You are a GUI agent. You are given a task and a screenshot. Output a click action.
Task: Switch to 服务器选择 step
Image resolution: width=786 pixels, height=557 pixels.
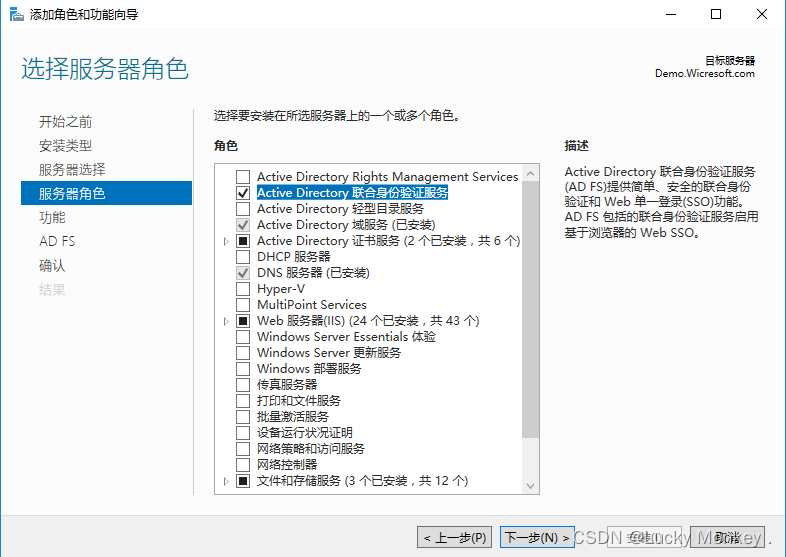click(x=72, y=169)
